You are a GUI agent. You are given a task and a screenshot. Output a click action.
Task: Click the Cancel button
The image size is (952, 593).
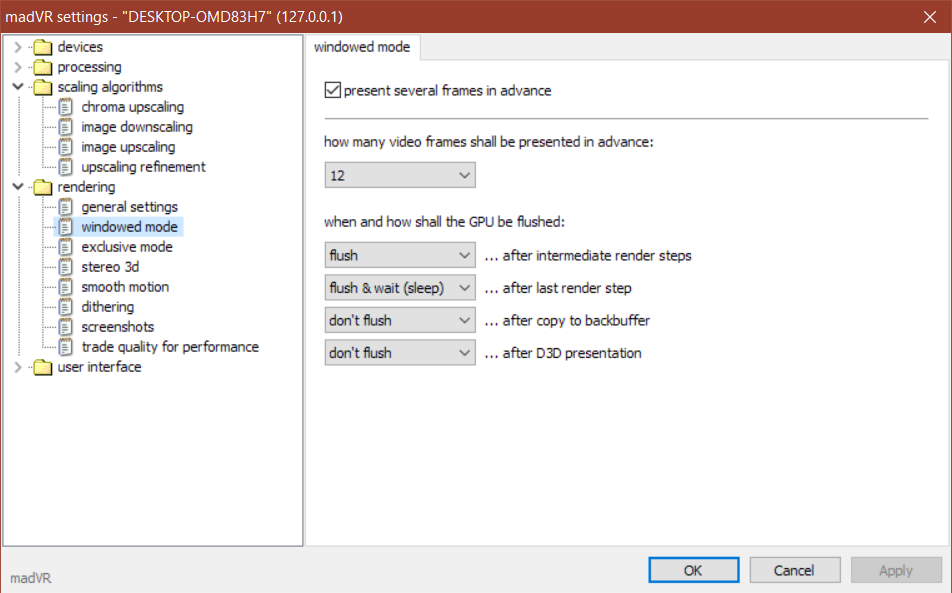[794, 570]
